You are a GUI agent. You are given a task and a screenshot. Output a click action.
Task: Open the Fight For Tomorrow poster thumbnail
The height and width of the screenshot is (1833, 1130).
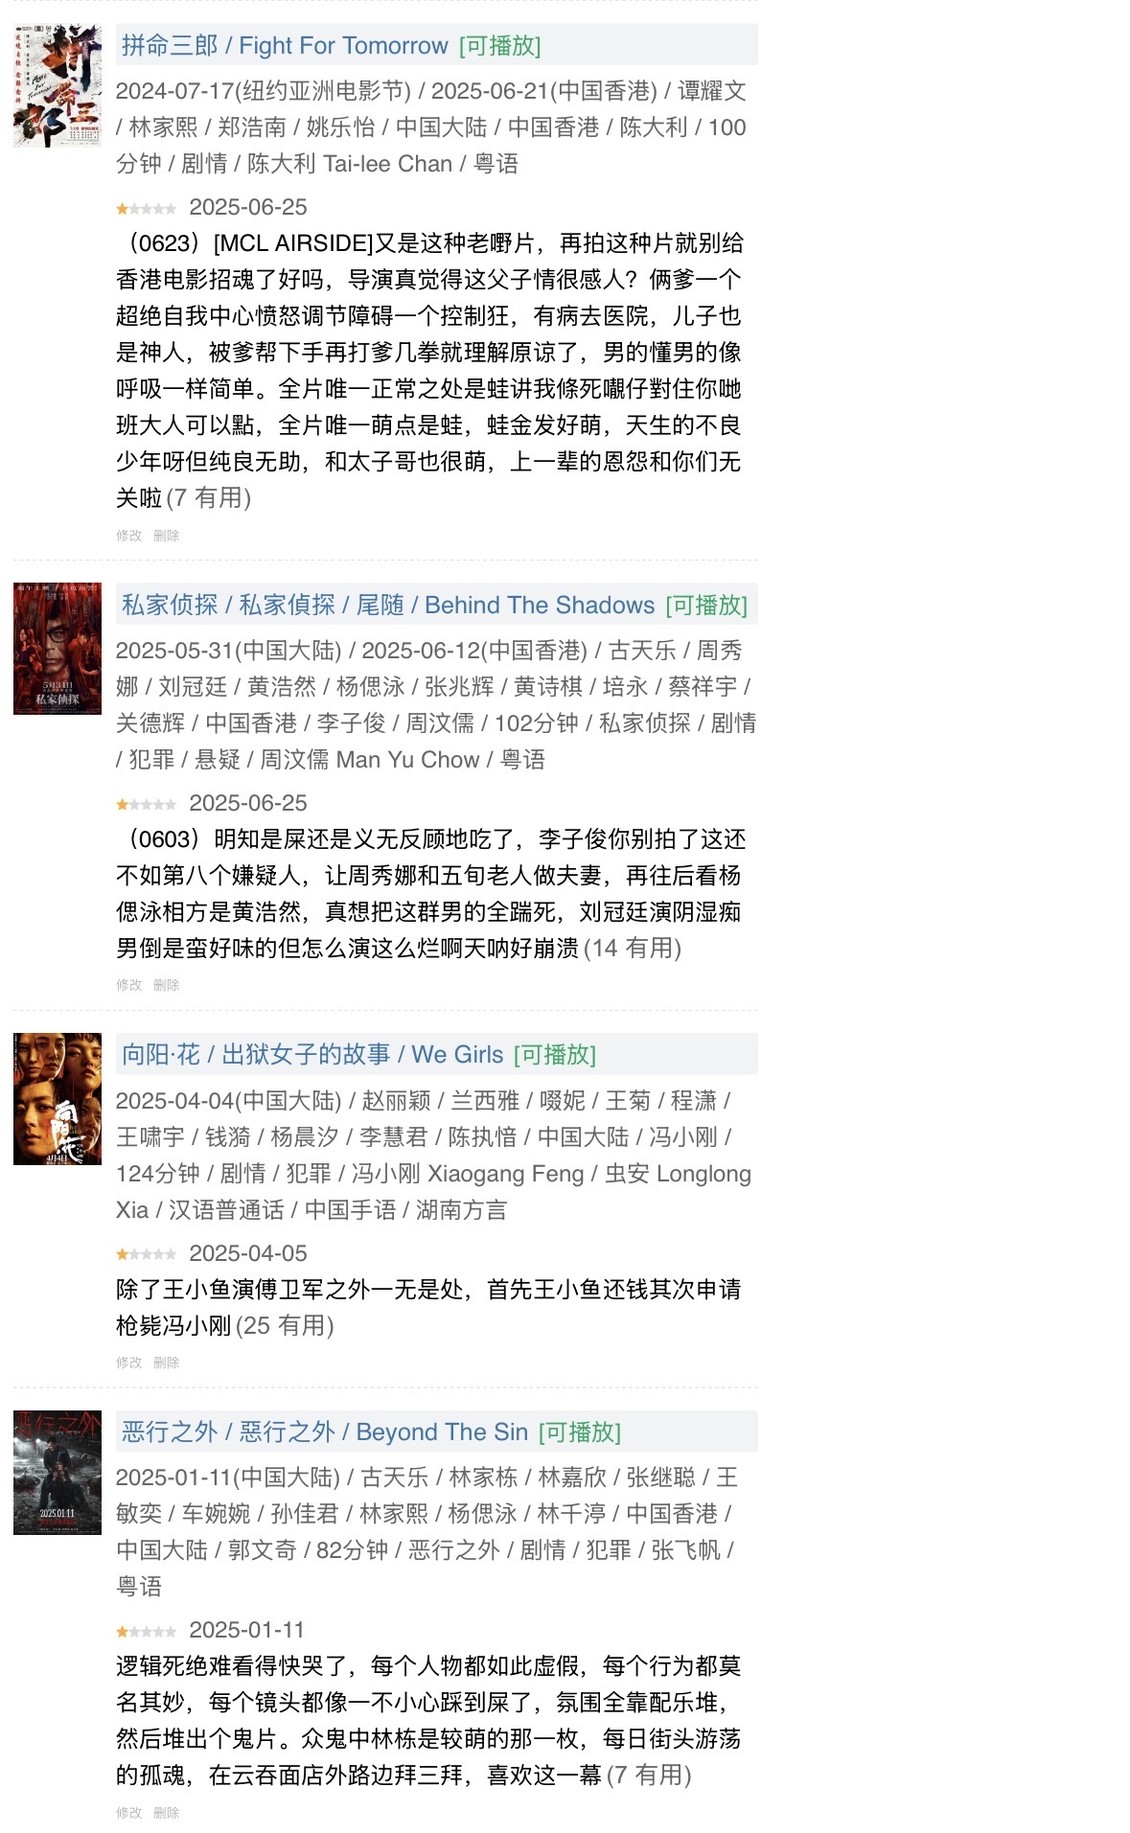57,86
